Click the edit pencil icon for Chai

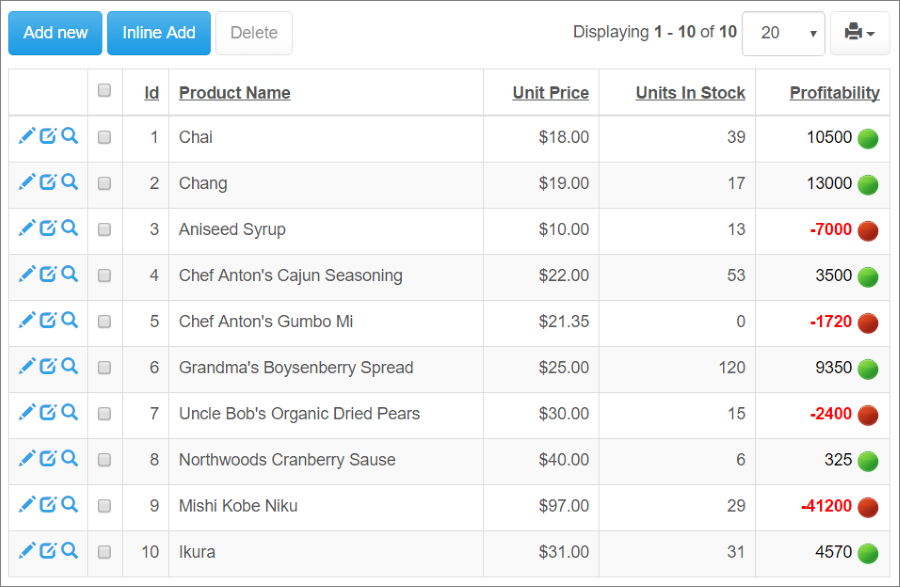pos(27,136)
